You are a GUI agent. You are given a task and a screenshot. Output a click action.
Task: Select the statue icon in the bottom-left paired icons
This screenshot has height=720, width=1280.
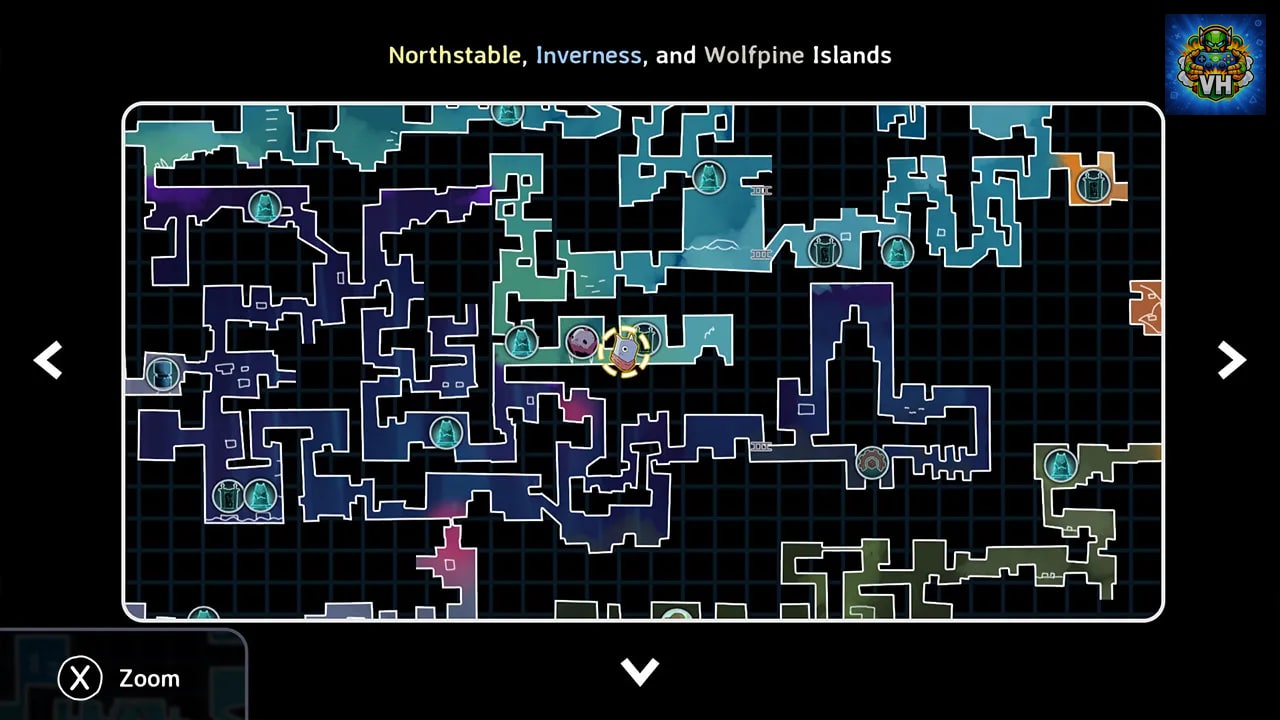pos(260,495)
